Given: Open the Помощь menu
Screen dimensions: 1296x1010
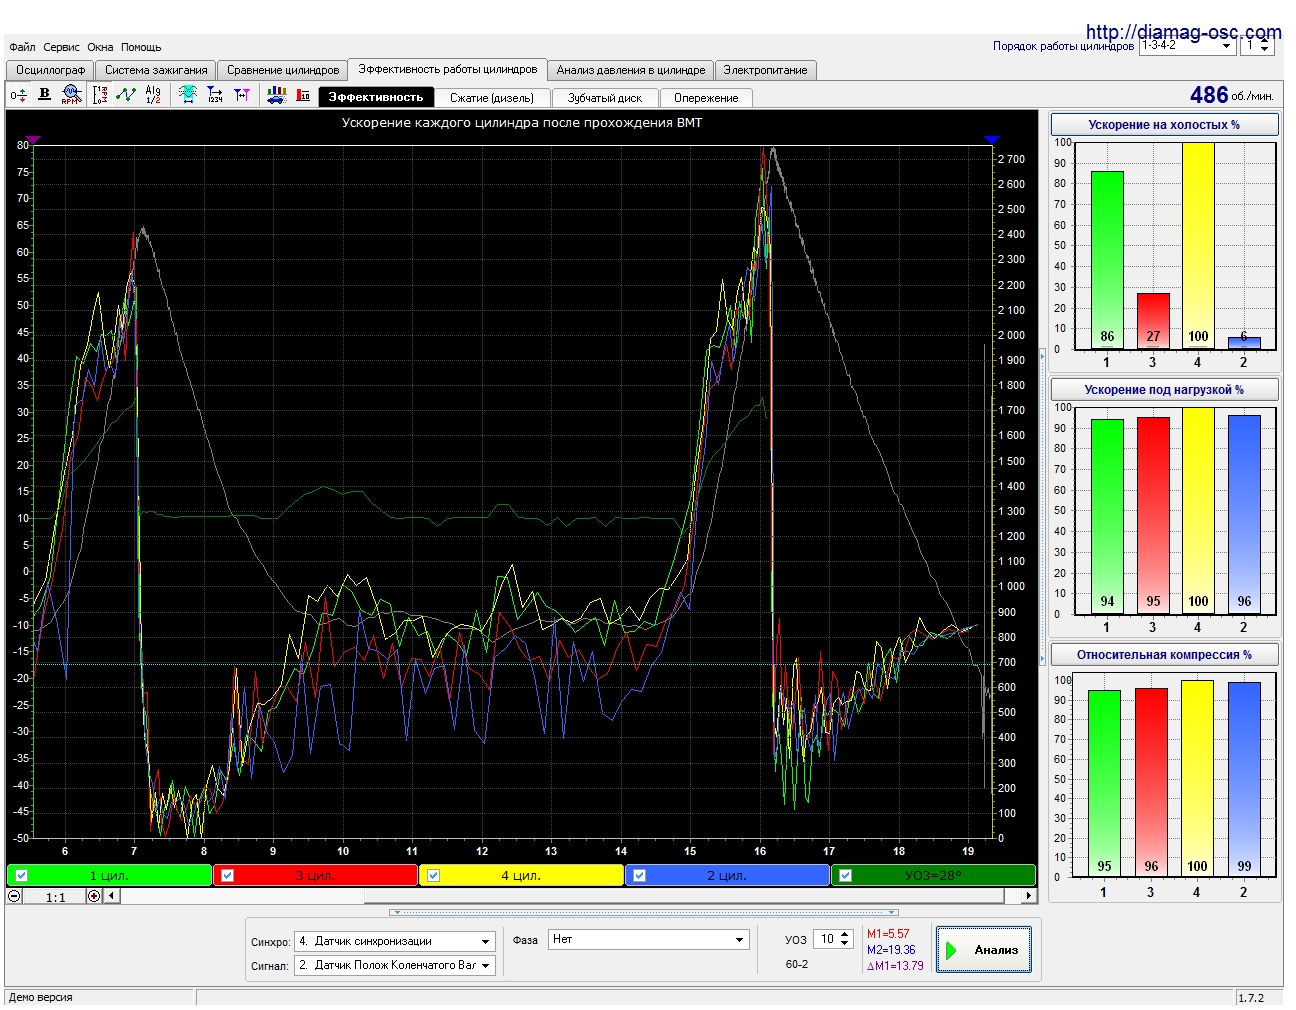Looking at the screenshot, I should click(141, 47).
